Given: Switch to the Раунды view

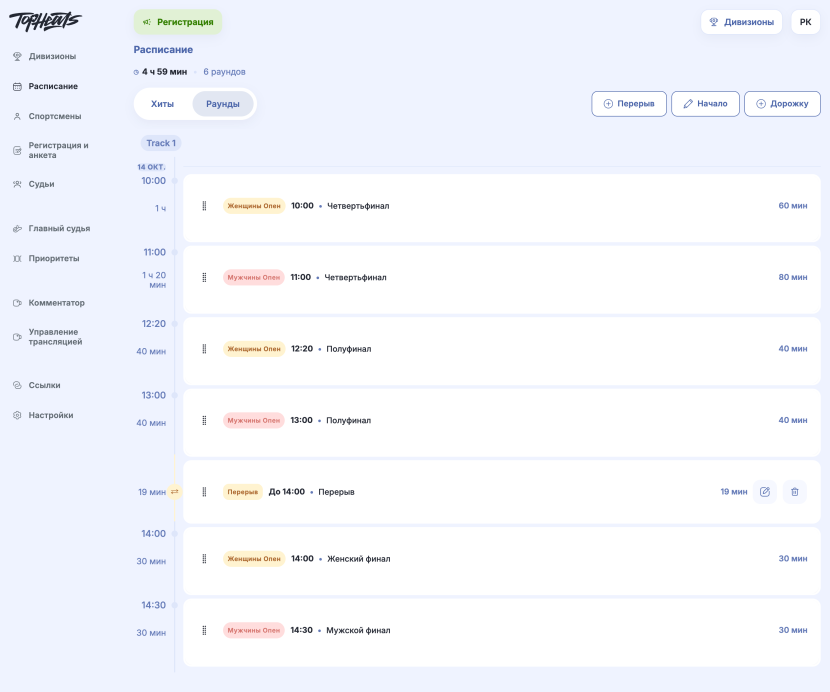Looking at the screenshot, I should [223, 104].
